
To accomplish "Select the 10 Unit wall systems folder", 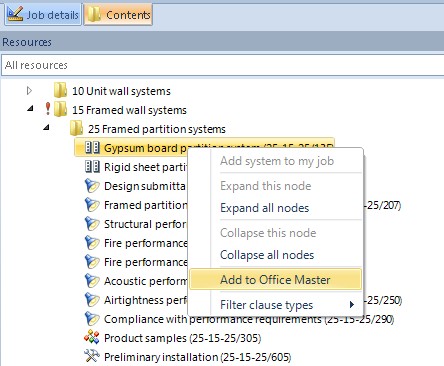I will (x=121, y=91).
